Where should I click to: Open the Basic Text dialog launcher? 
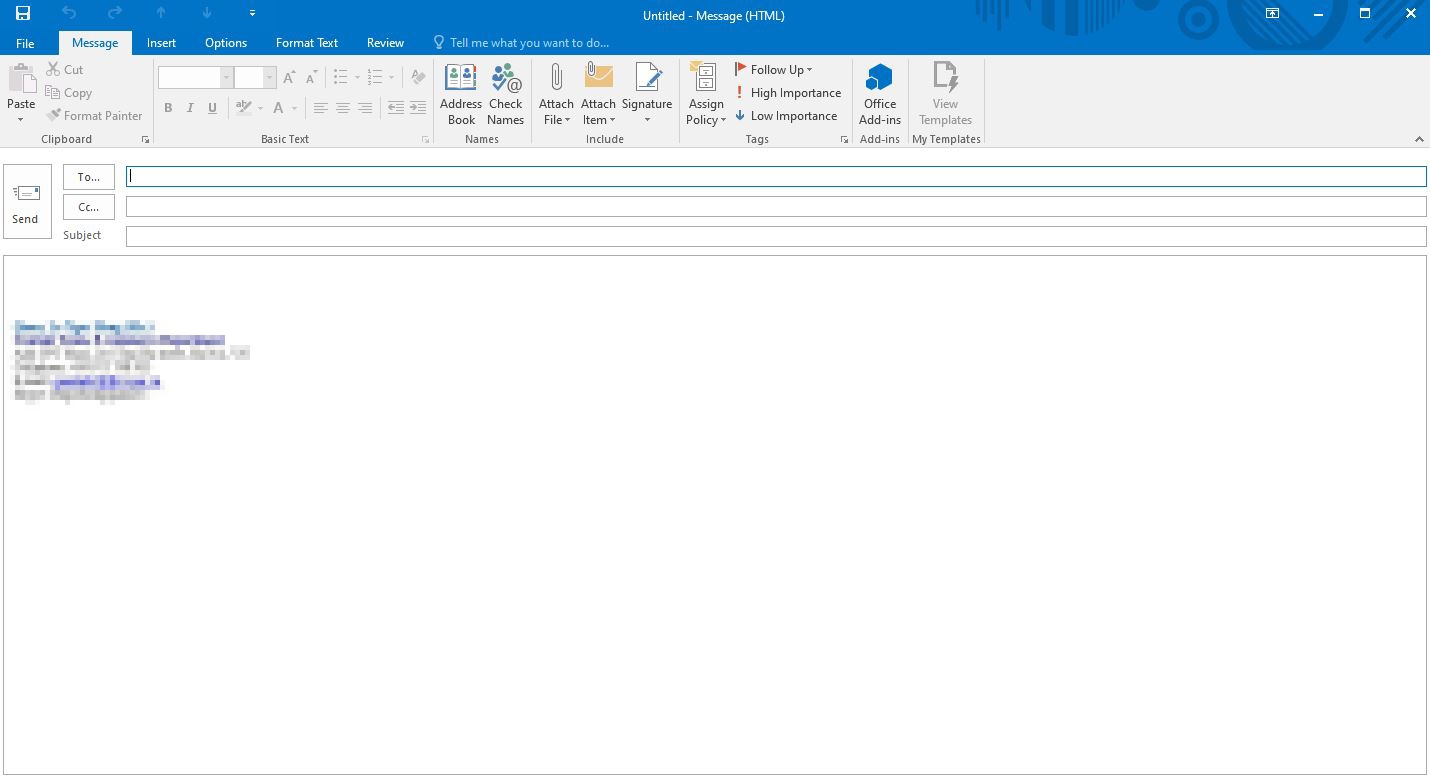click(425, 139)
